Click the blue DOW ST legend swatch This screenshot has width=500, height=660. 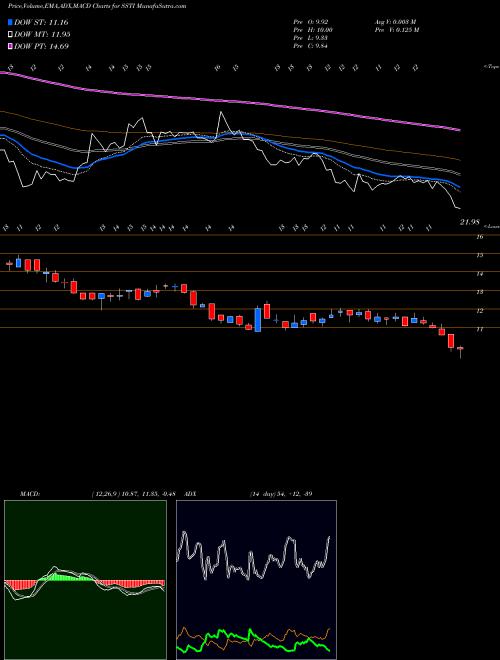coord(10,22)
